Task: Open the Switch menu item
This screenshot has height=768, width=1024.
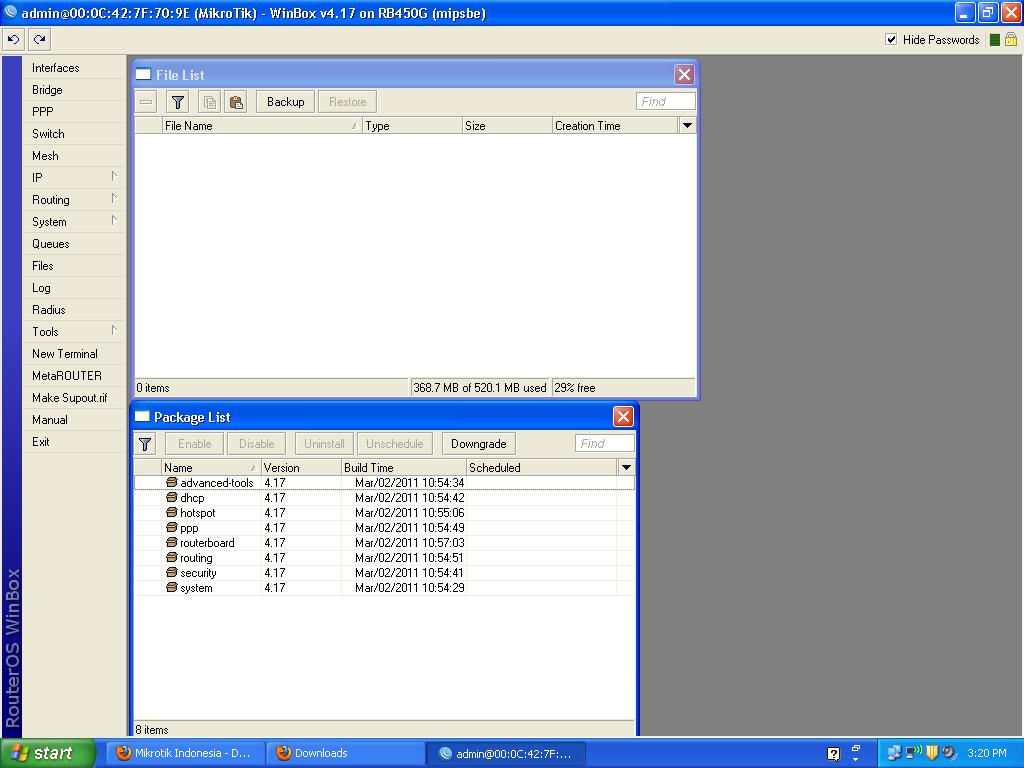Action: [x=74, y=134]
